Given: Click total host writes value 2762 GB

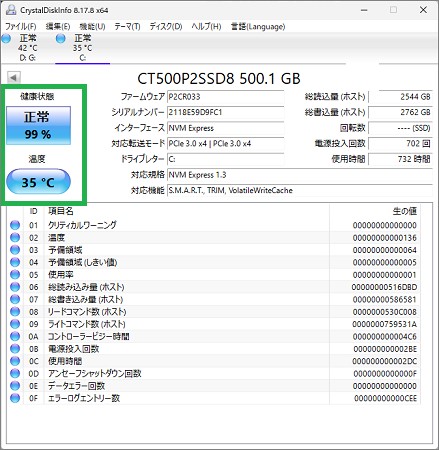Looking at the screenshot, I should (400, 112).
